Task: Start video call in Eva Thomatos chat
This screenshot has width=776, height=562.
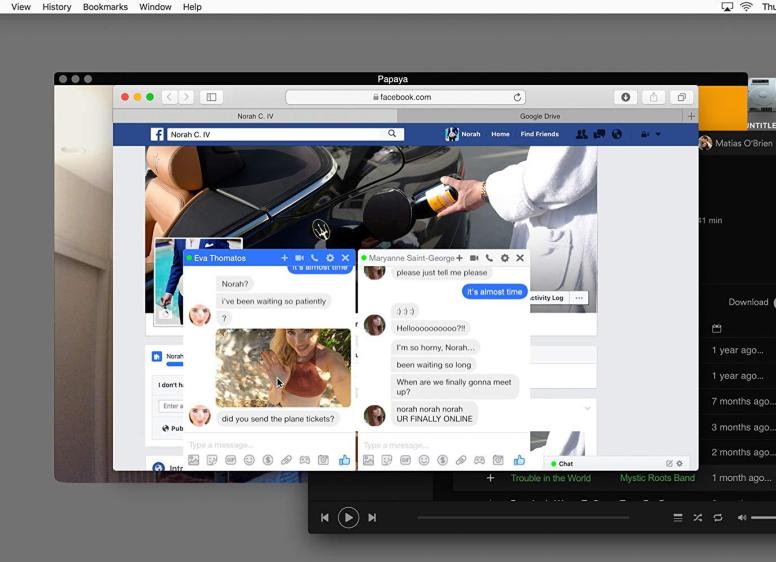Action: click(x=299, y=258)
